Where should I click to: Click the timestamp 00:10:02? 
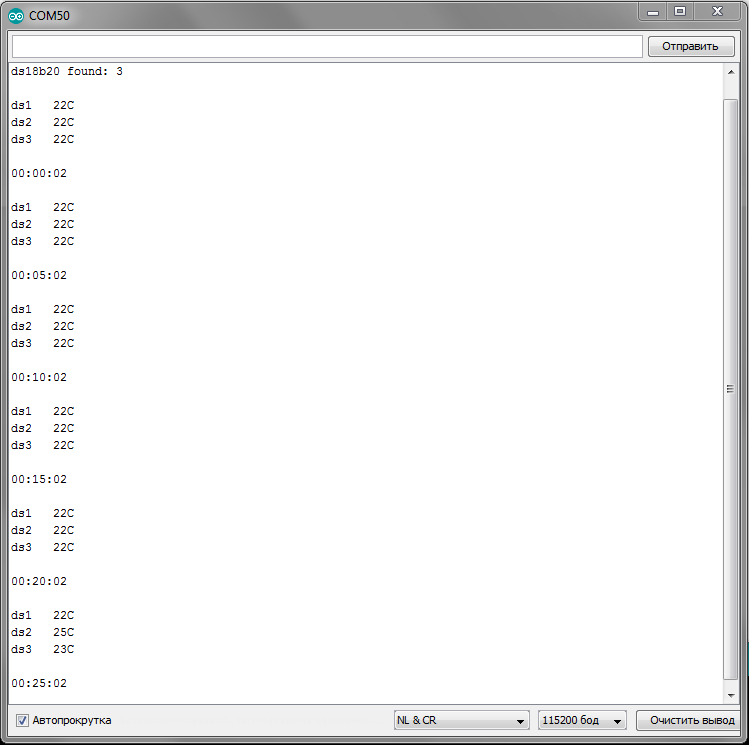[39, 377]
